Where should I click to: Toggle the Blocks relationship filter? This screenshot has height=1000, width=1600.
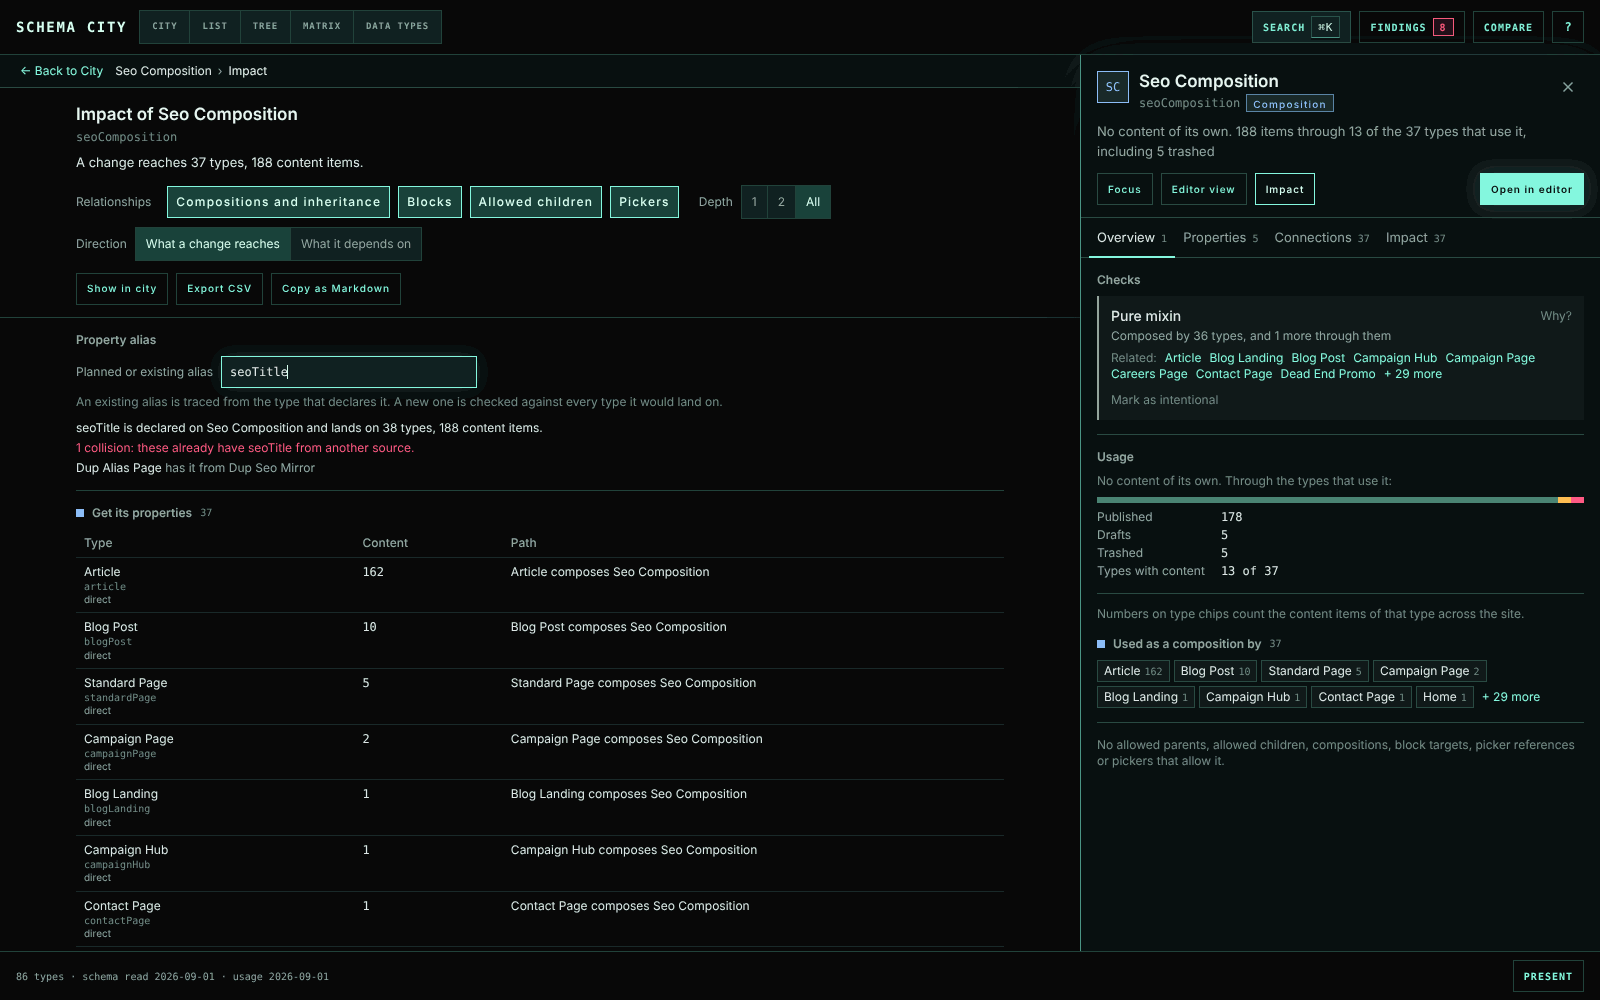point(430,202)
